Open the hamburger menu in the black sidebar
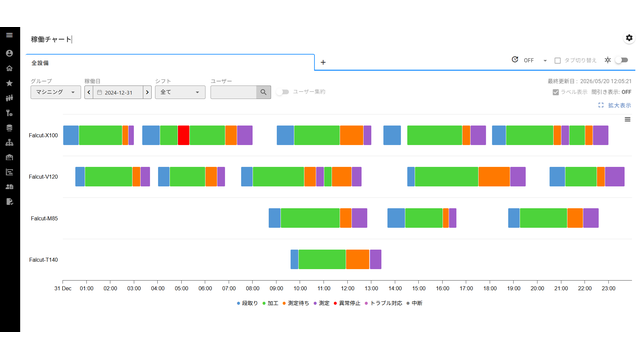 click(x=9, y=35)
